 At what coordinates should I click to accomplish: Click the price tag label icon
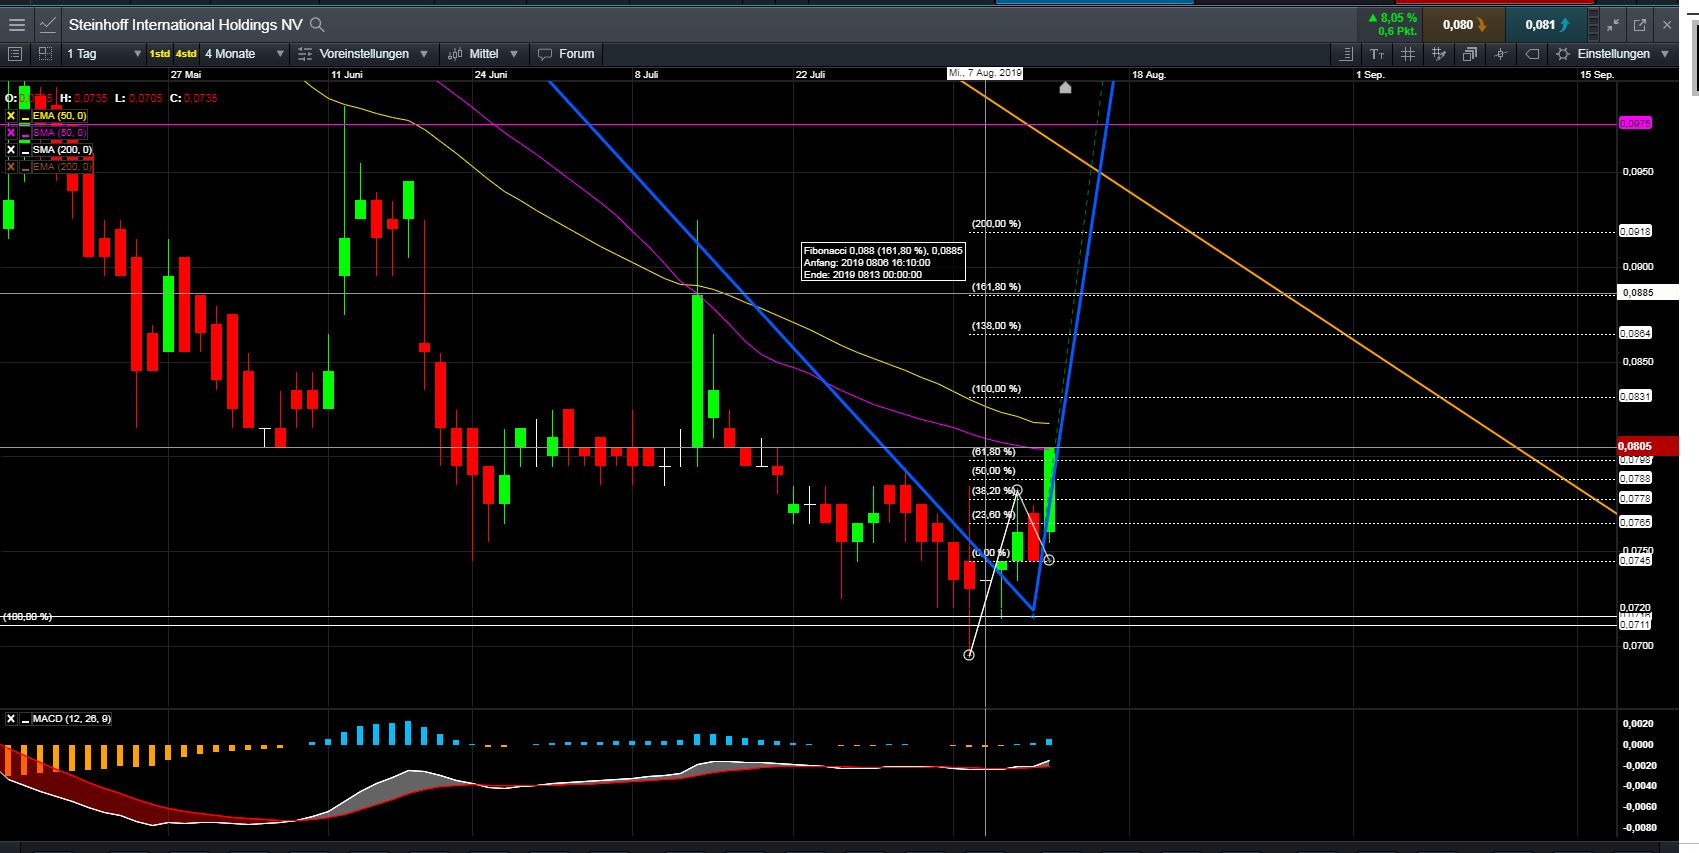(1532, 54)
